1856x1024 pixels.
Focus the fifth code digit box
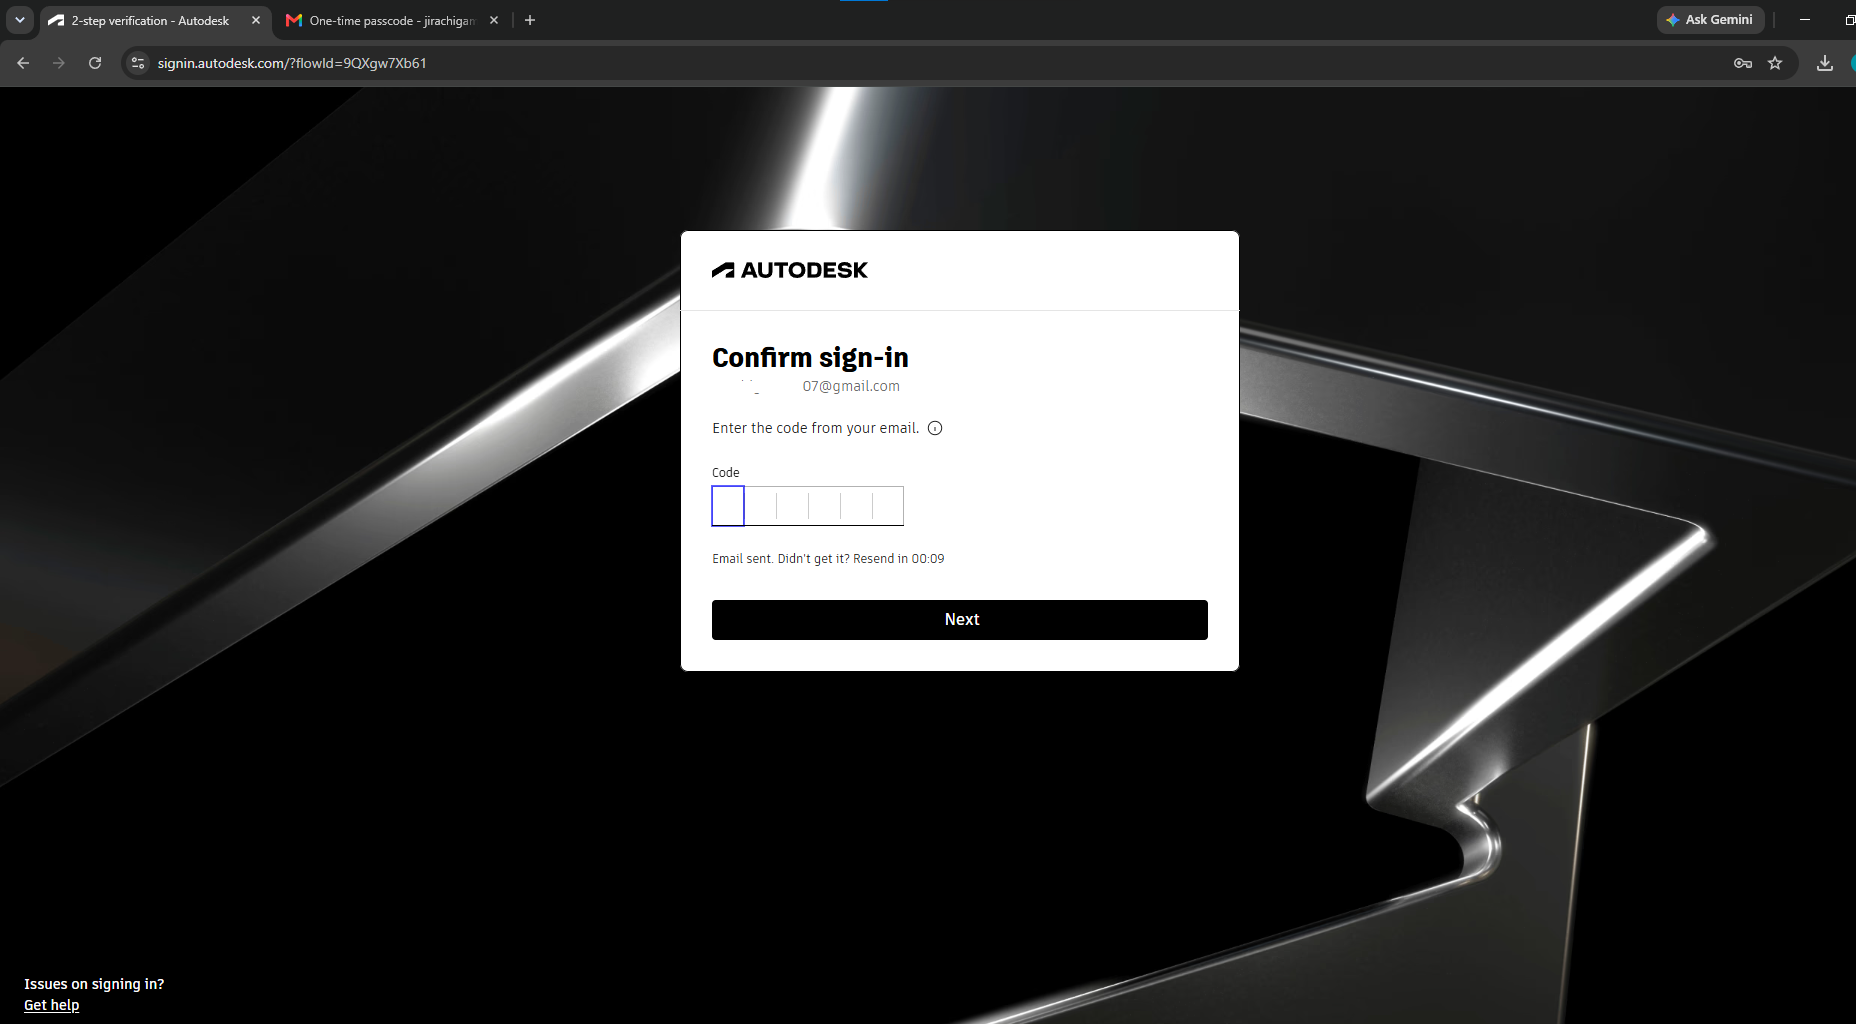(x=856, y=506)
